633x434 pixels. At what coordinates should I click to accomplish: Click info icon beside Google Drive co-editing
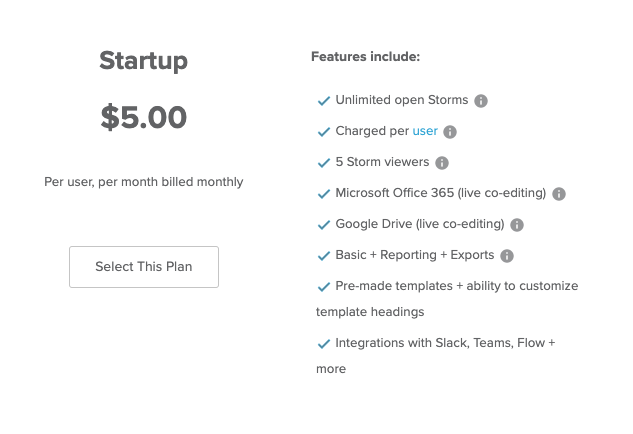point(517,225)
